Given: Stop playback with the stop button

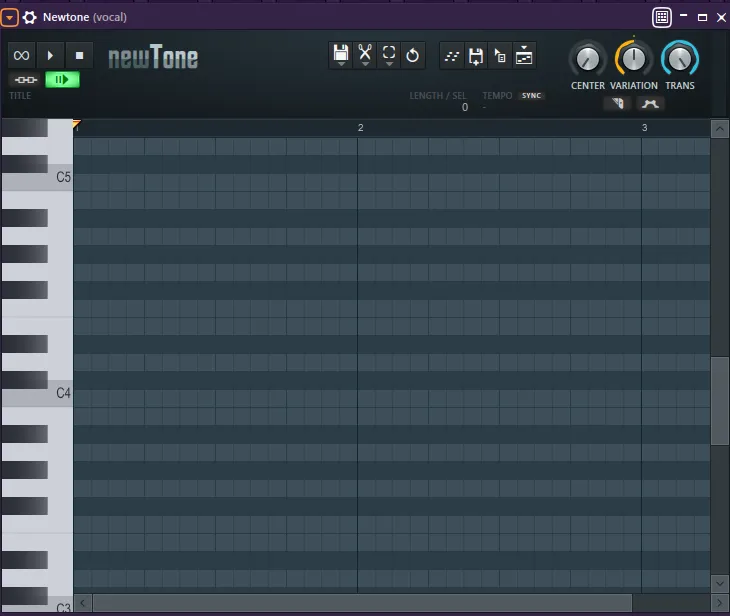Looking at the screenshot, I should [x=79, y=55].
